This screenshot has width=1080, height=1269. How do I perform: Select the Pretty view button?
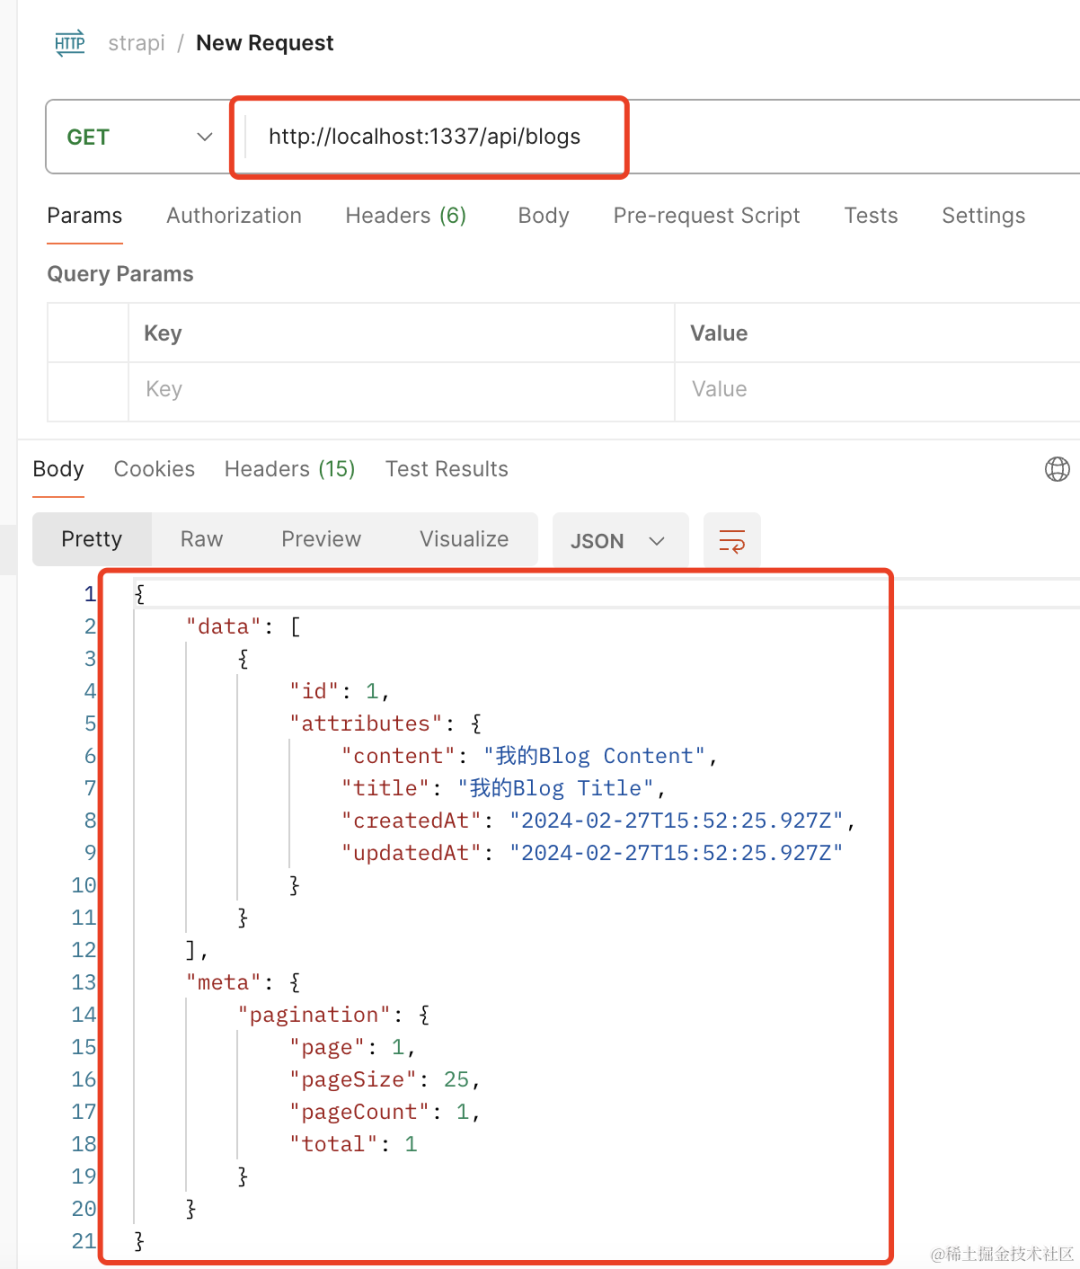pyautogui.click(x=92, y=540)
